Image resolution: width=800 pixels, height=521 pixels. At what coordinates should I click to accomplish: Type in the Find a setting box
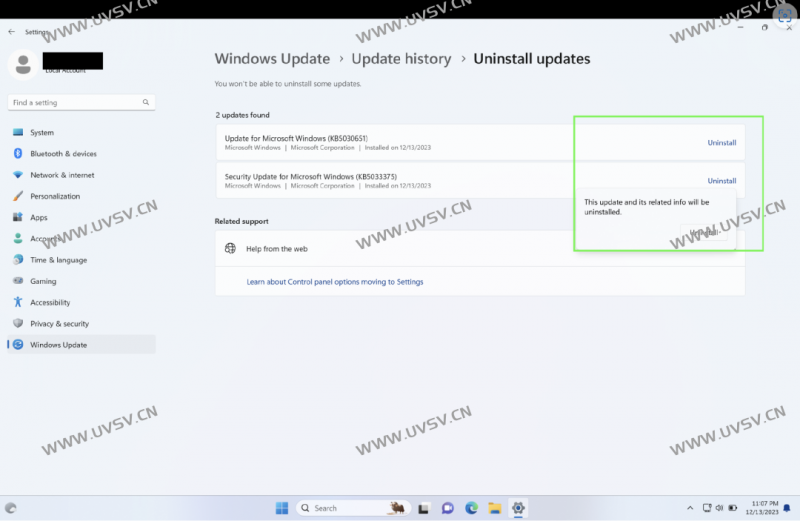pos(81,103)
